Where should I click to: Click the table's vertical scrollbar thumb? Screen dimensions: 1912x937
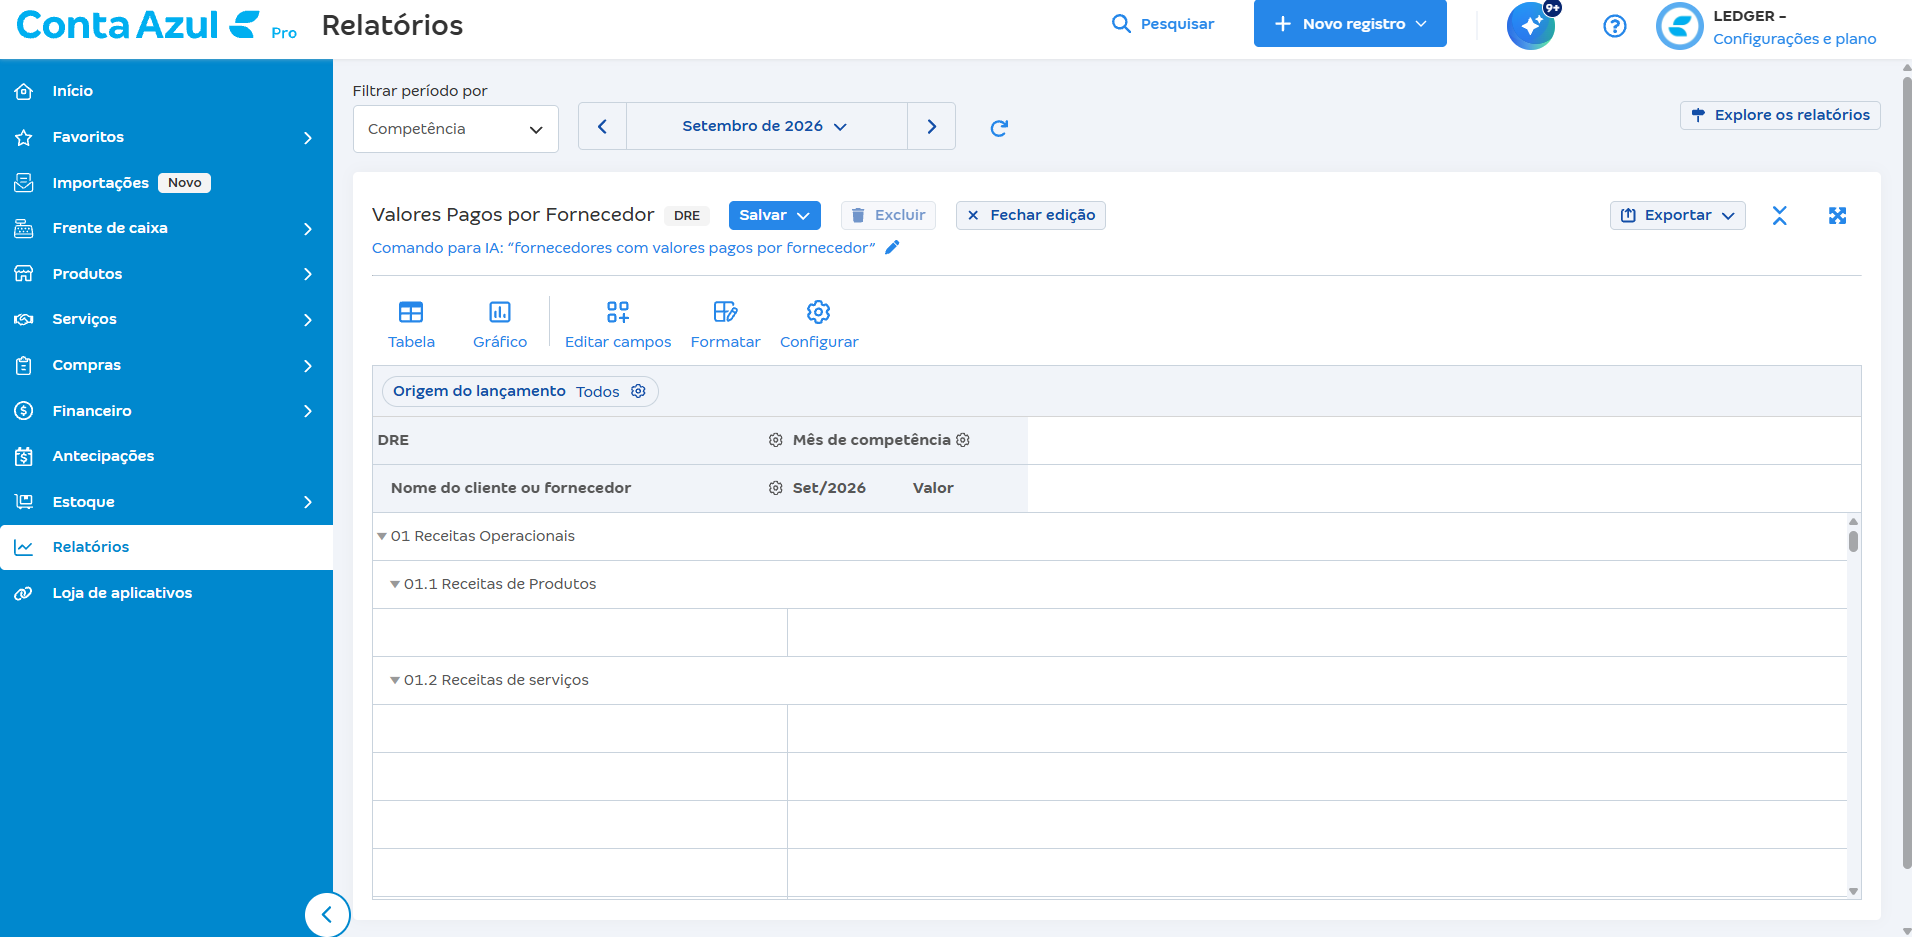coord(1853,541)
